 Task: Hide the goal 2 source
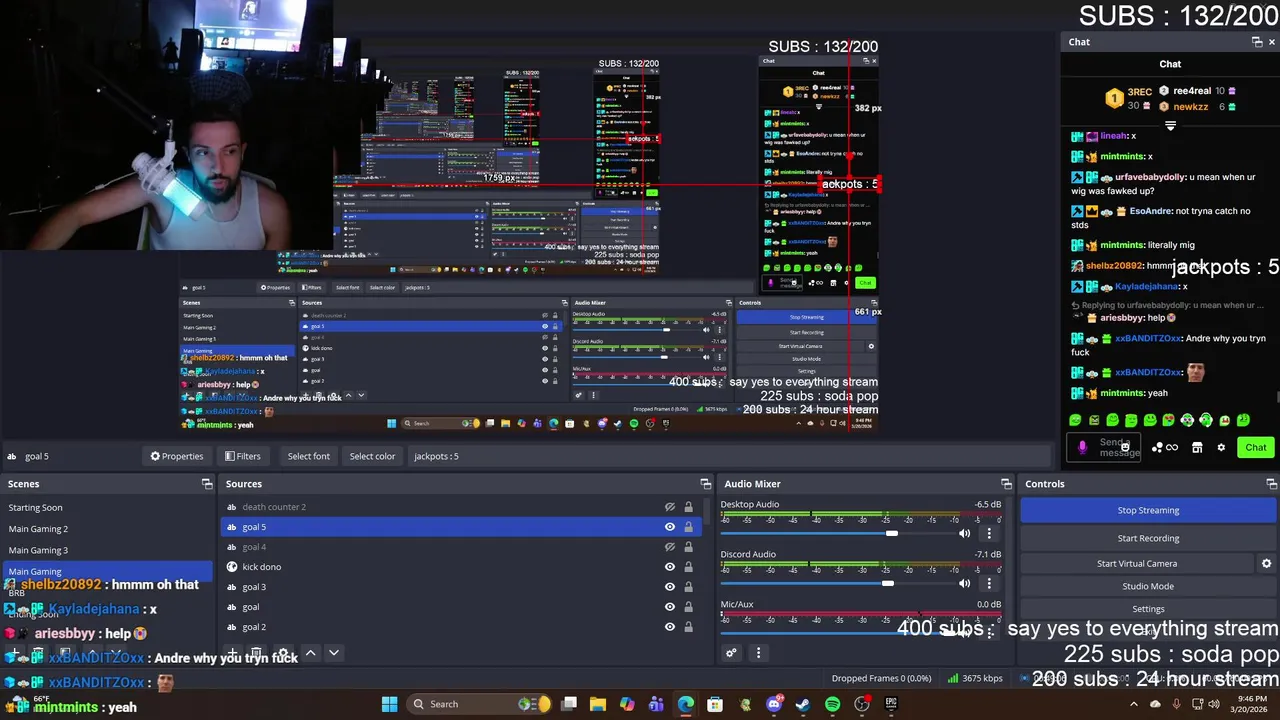pos(670,627)
